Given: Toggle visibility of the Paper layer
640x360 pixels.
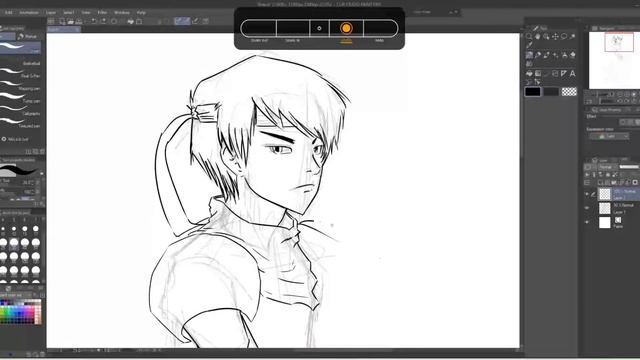Looking at the screenshot, I should coord(587,222).
